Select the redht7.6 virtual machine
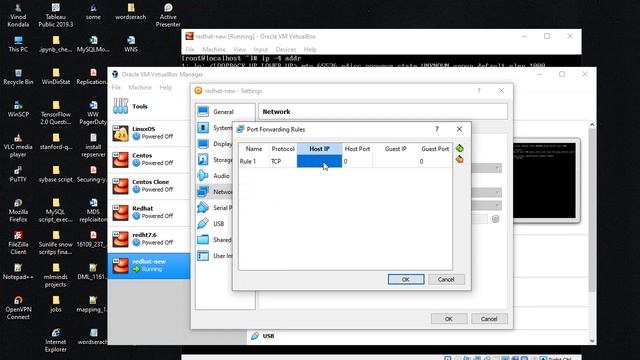Viewport: 640px width, 360px height. (149, 239)
